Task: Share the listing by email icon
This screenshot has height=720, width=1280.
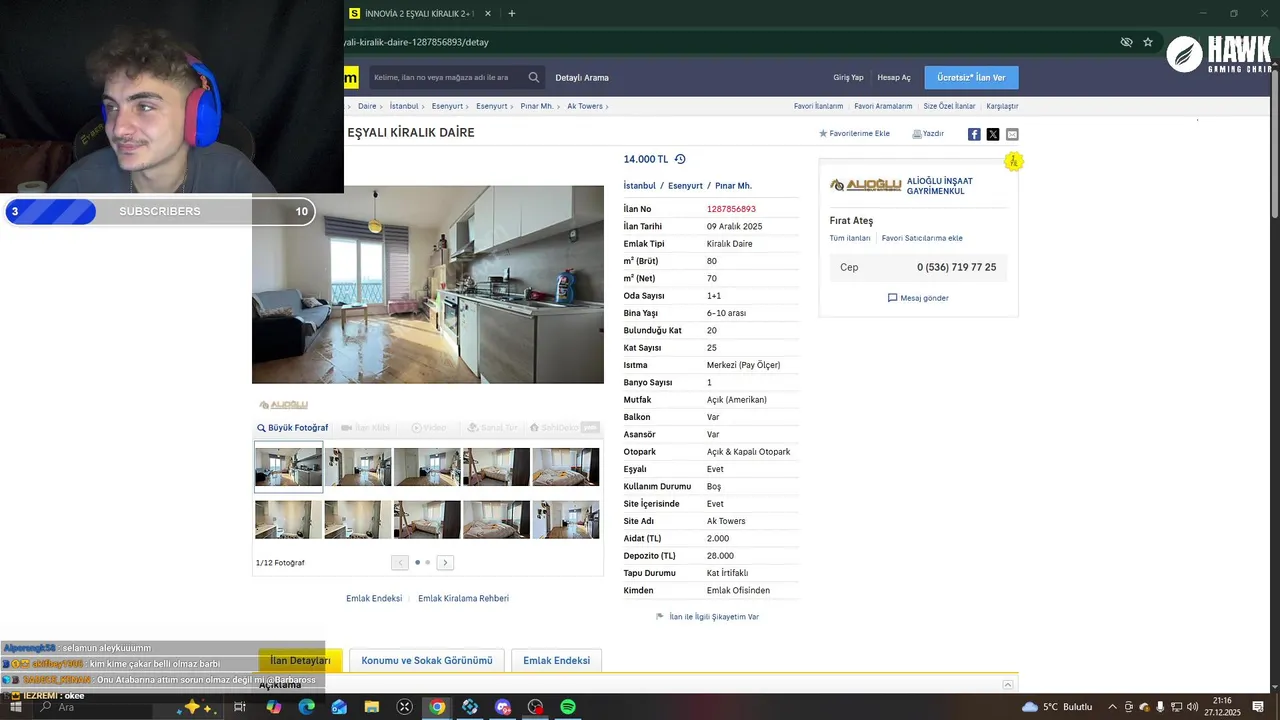Action: pyautogui.click(x=1012, y=134)
